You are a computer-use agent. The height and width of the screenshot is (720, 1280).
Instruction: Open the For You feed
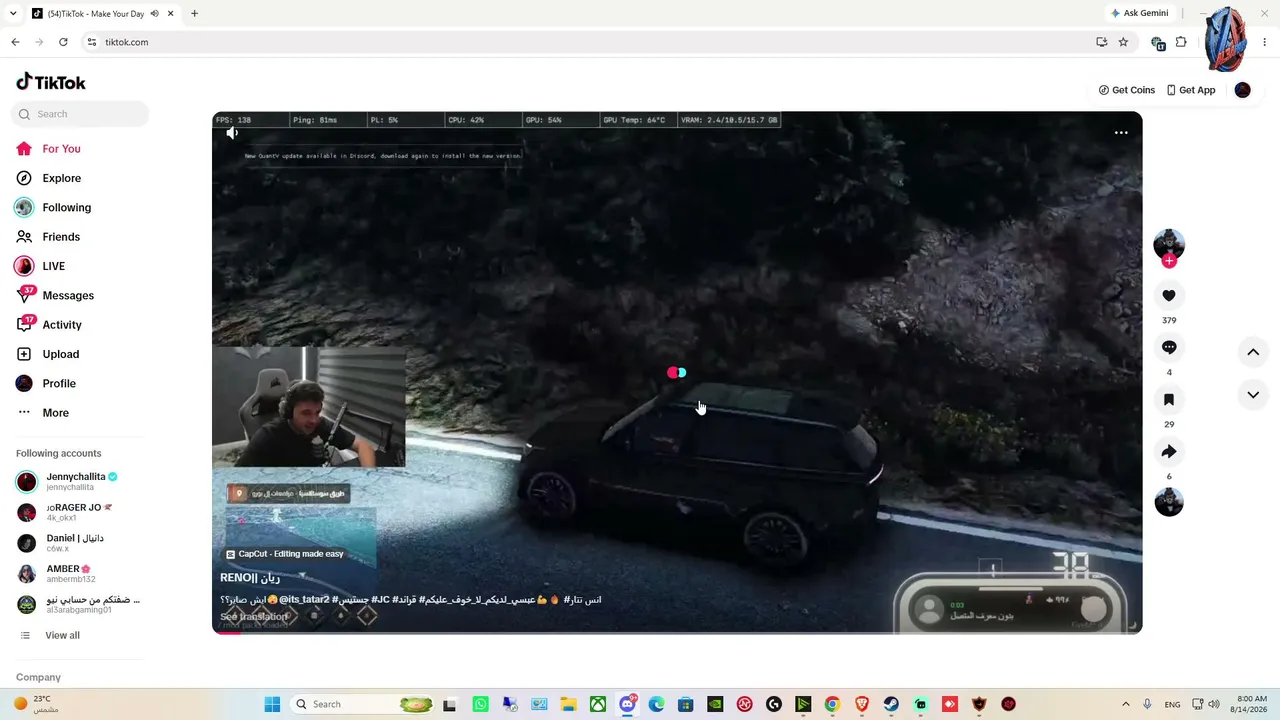48,149
